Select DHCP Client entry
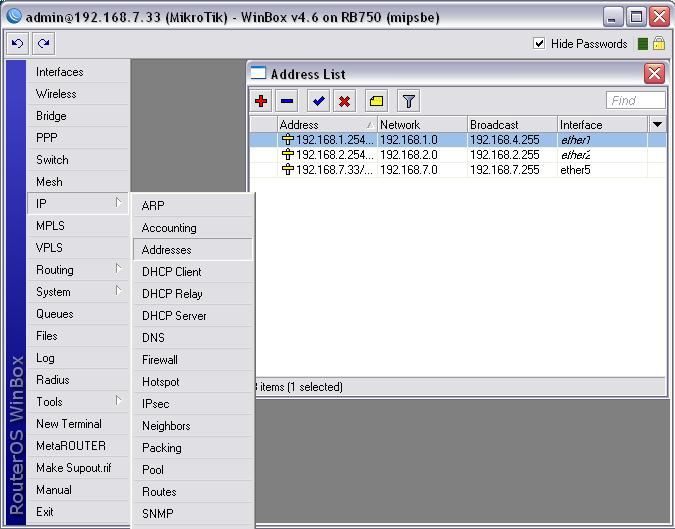675x529 pixels. pyautogui.click(x=193, y=272)
